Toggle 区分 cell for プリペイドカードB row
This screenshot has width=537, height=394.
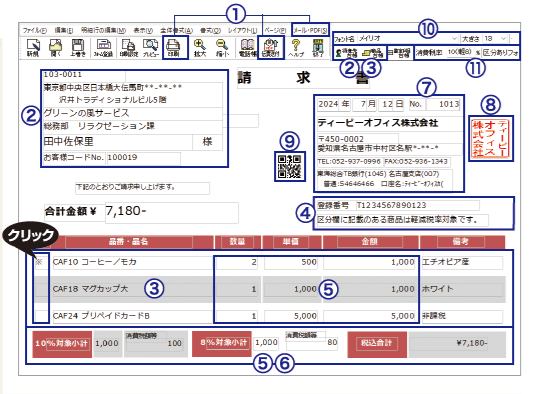pos(41,316)
